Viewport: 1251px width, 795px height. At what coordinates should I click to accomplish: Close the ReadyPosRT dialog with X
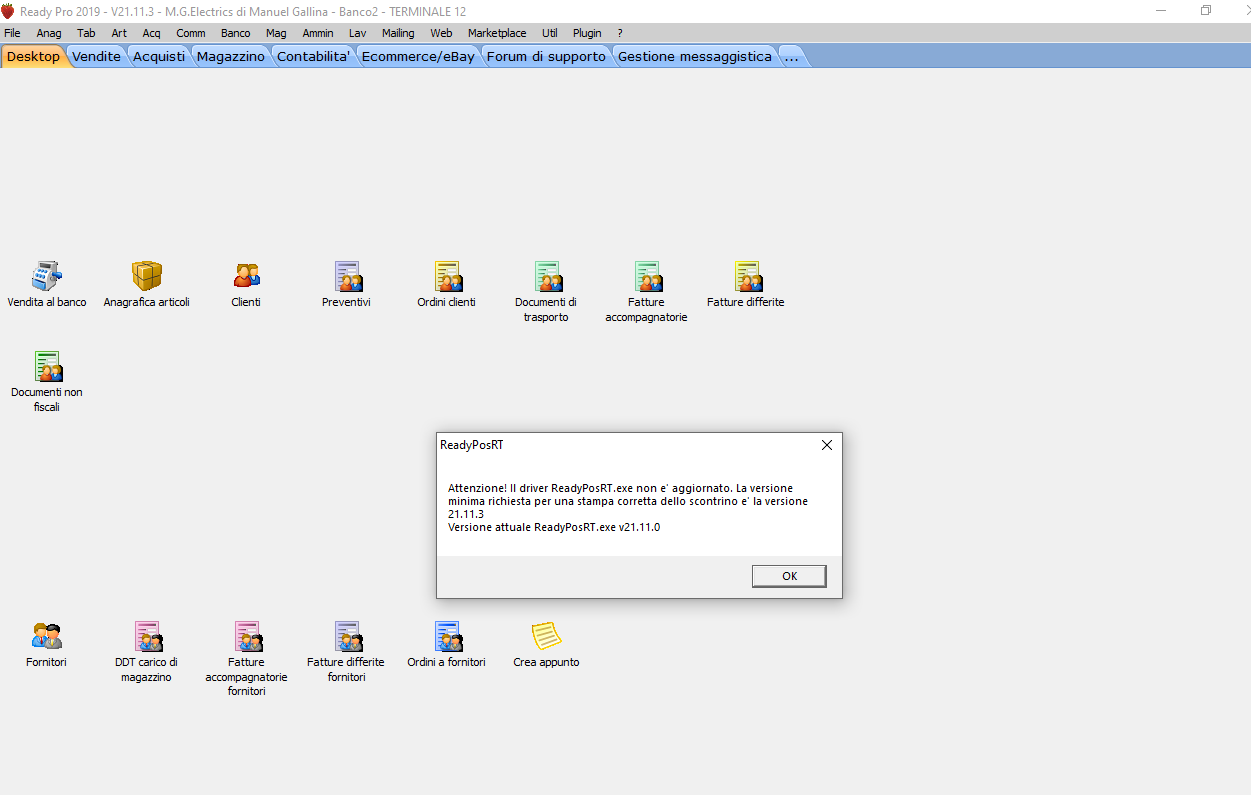(827, 446)
